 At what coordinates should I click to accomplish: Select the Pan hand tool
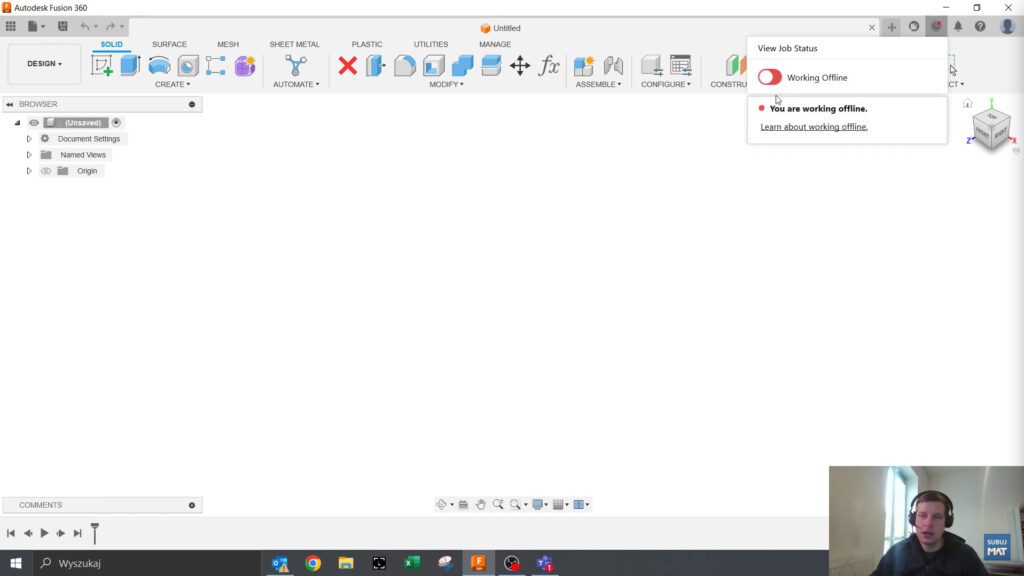point(481,504)
